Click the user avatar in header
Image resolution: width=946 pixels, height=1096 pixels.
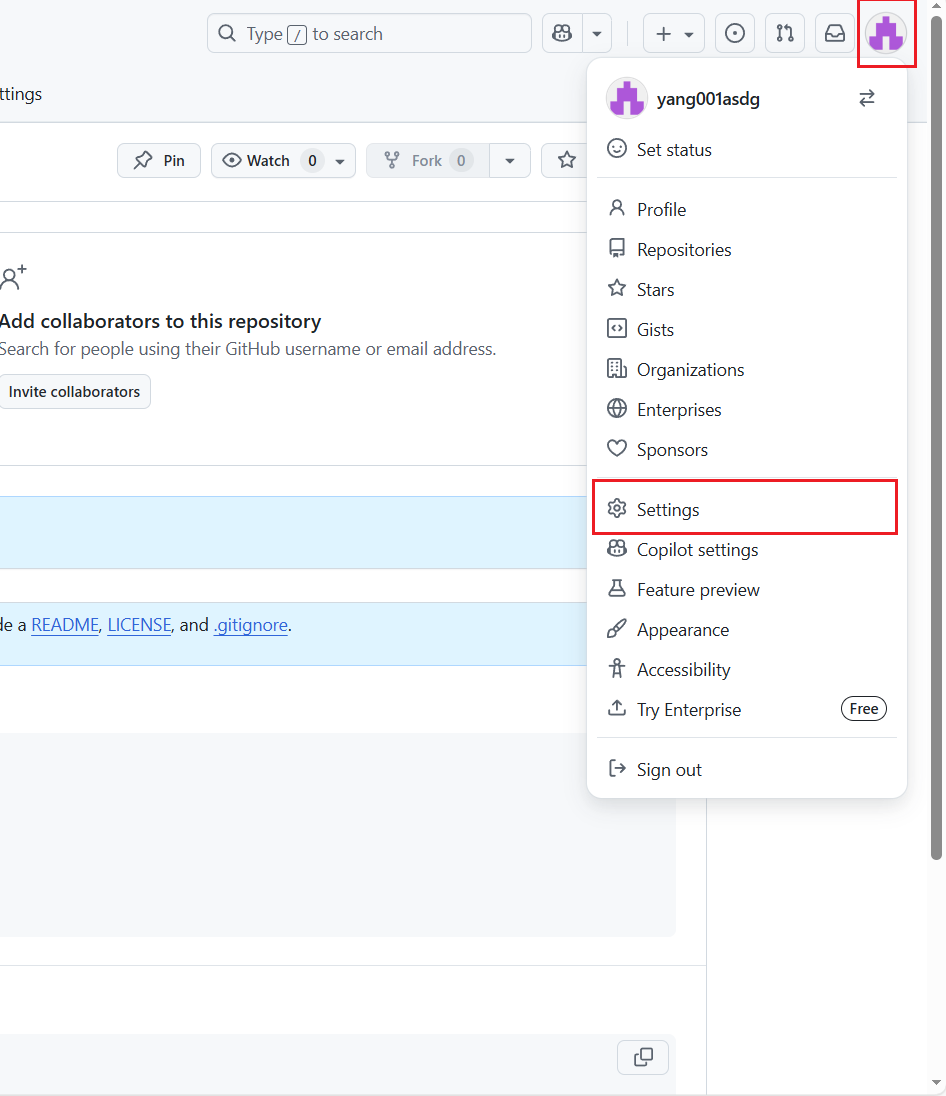tap(886, 34)
